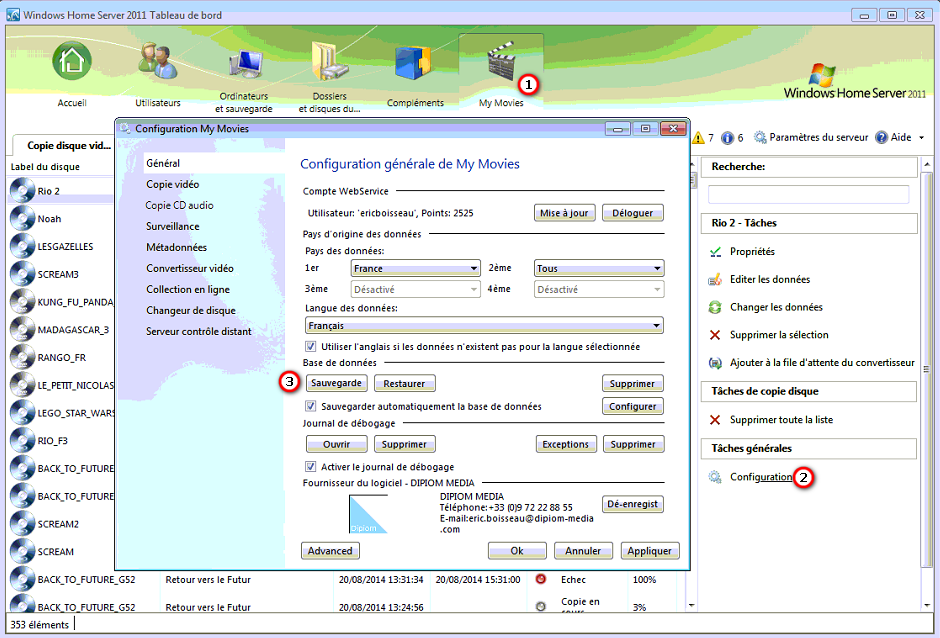Toggle Activer le journal de débogage checkbox
This screenshot has height=638, width=940.
click(x=311, y=467)
